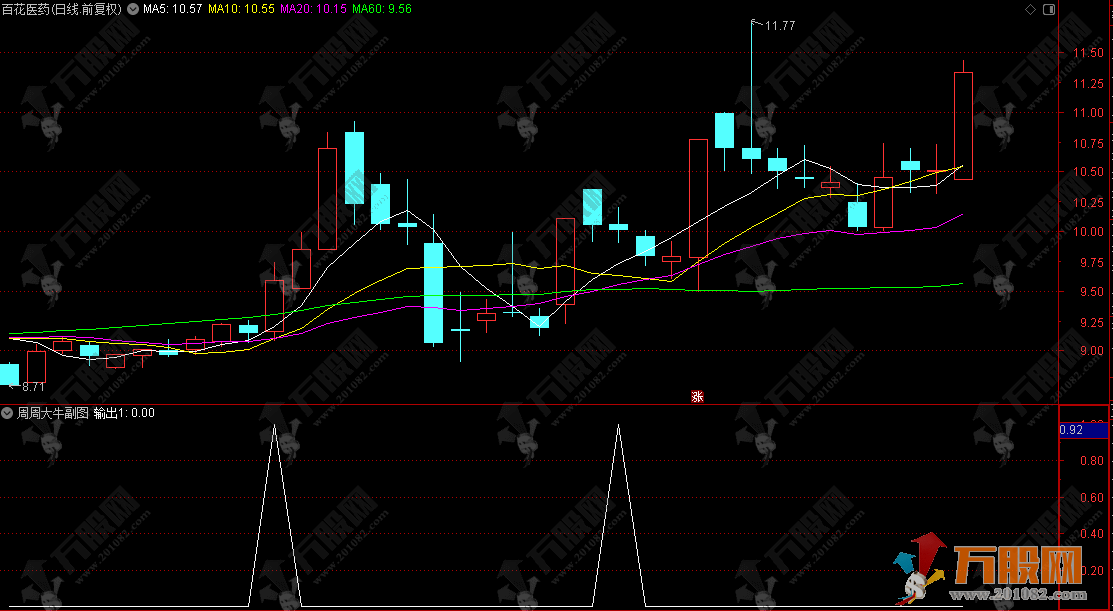The height and width of the screenshot is (611, 1113).
Task: Select the green MA60 indicator label
Action: pyautogui.click(x=382, y=9)
